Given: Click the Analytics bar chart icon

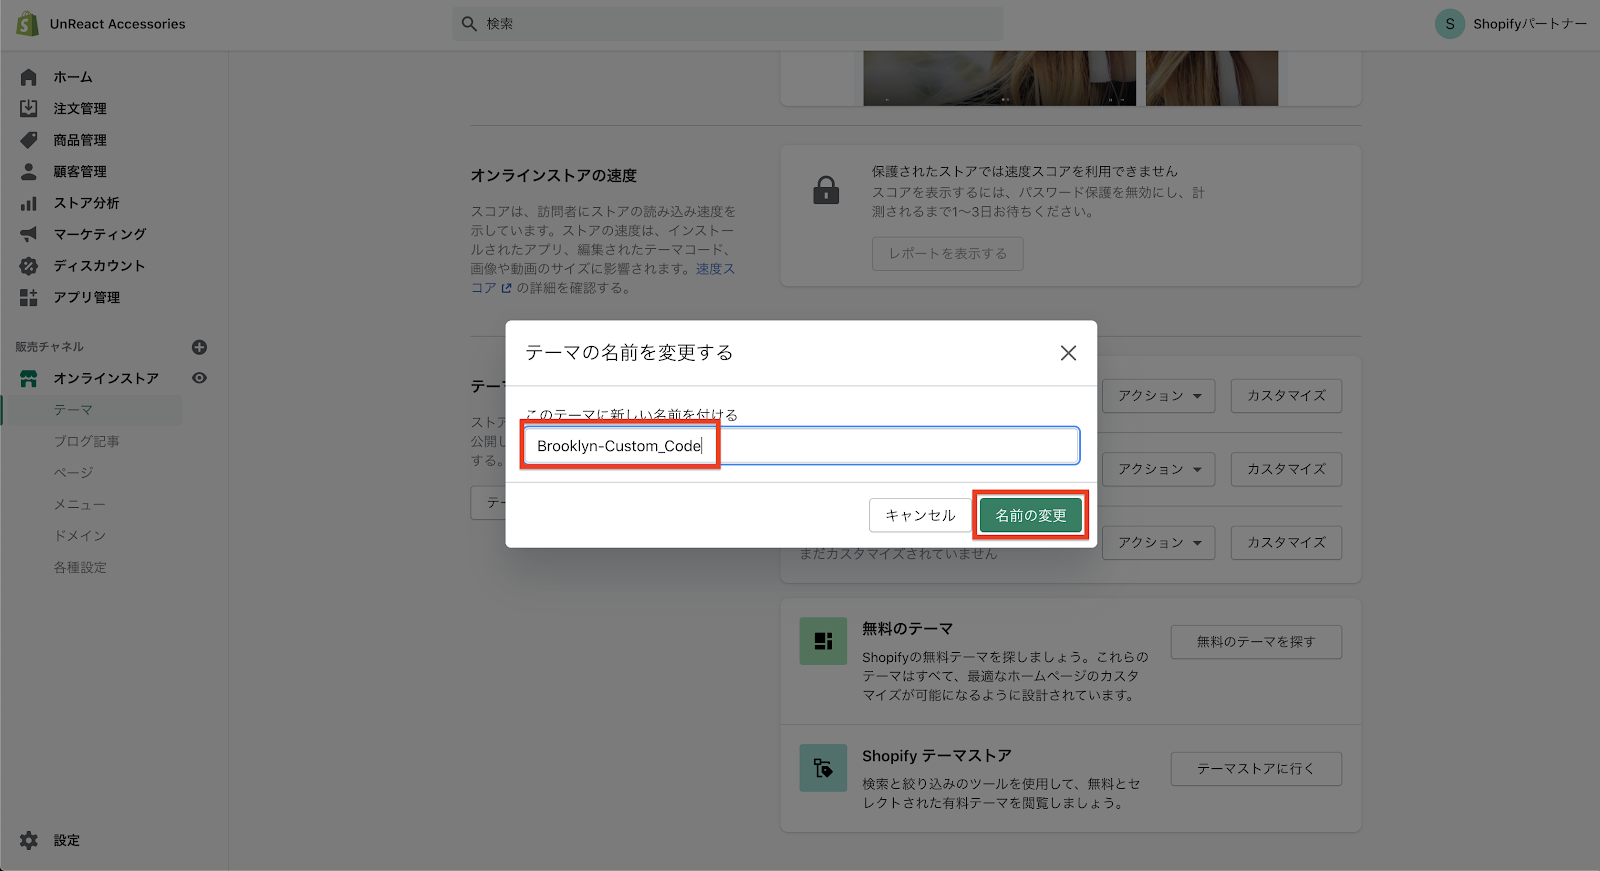Looking at the screenshot, I should [29, 203].
